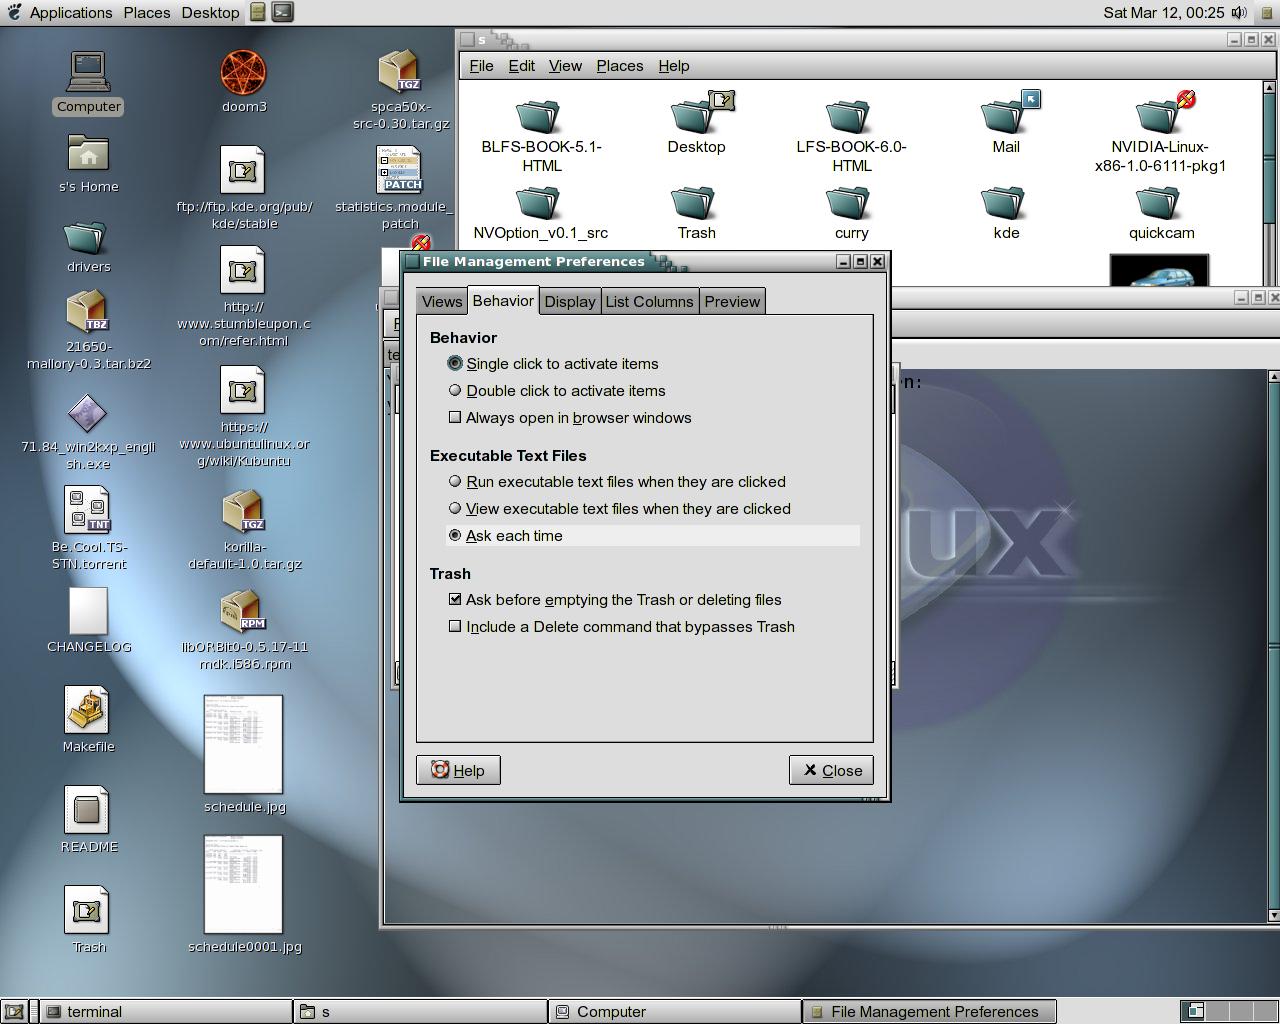
Task: Select spca50x-src-0.30.tar.gz archive icon
Action: click(x=400, y=72)
